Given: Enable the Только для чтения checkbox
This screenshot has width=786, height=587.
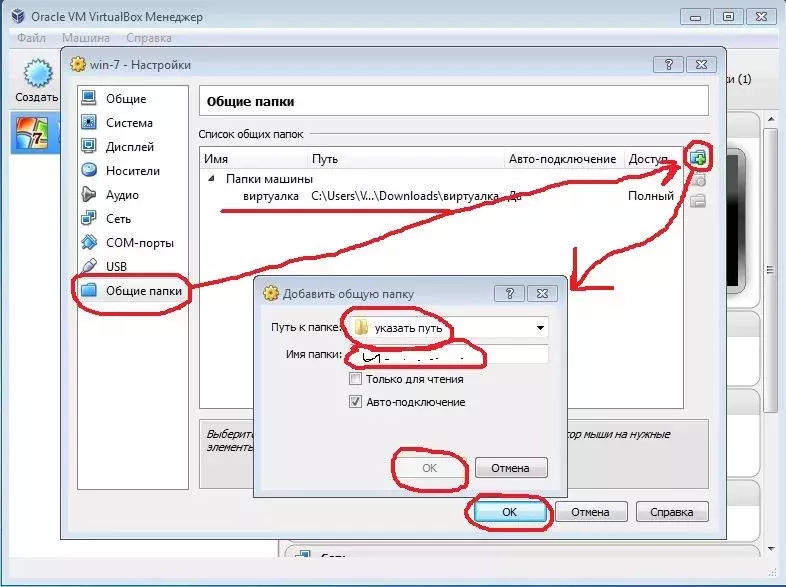Looking at the screenshot, I should coord(355,379).
